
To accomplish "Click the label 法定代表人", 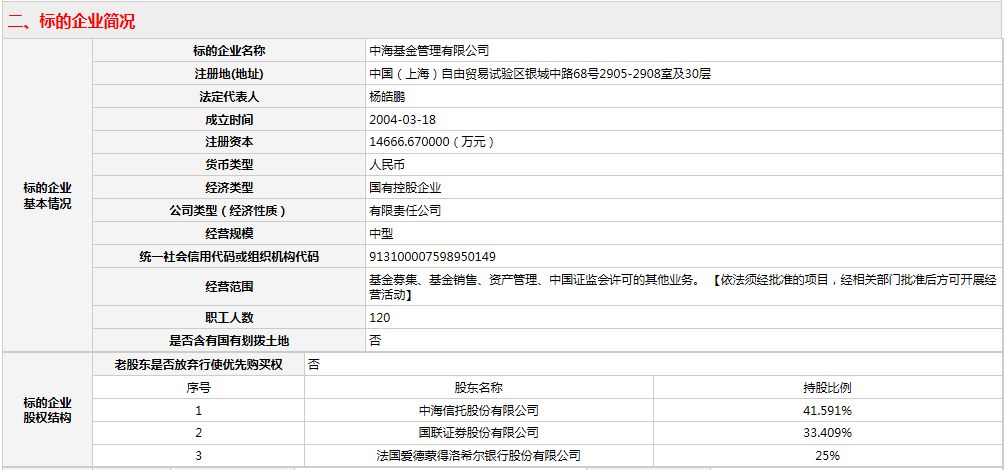I will [229, 97].
